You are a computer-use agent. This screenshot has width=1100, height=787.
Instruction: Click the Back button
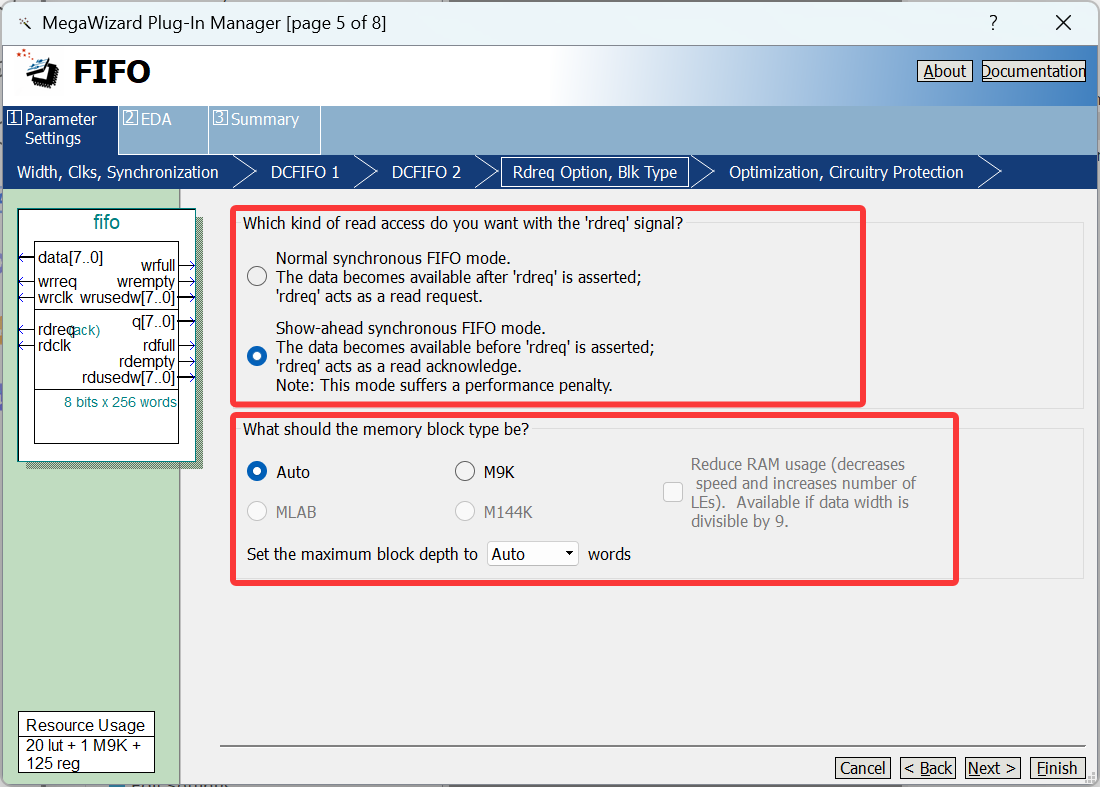[x=927, y=768]
